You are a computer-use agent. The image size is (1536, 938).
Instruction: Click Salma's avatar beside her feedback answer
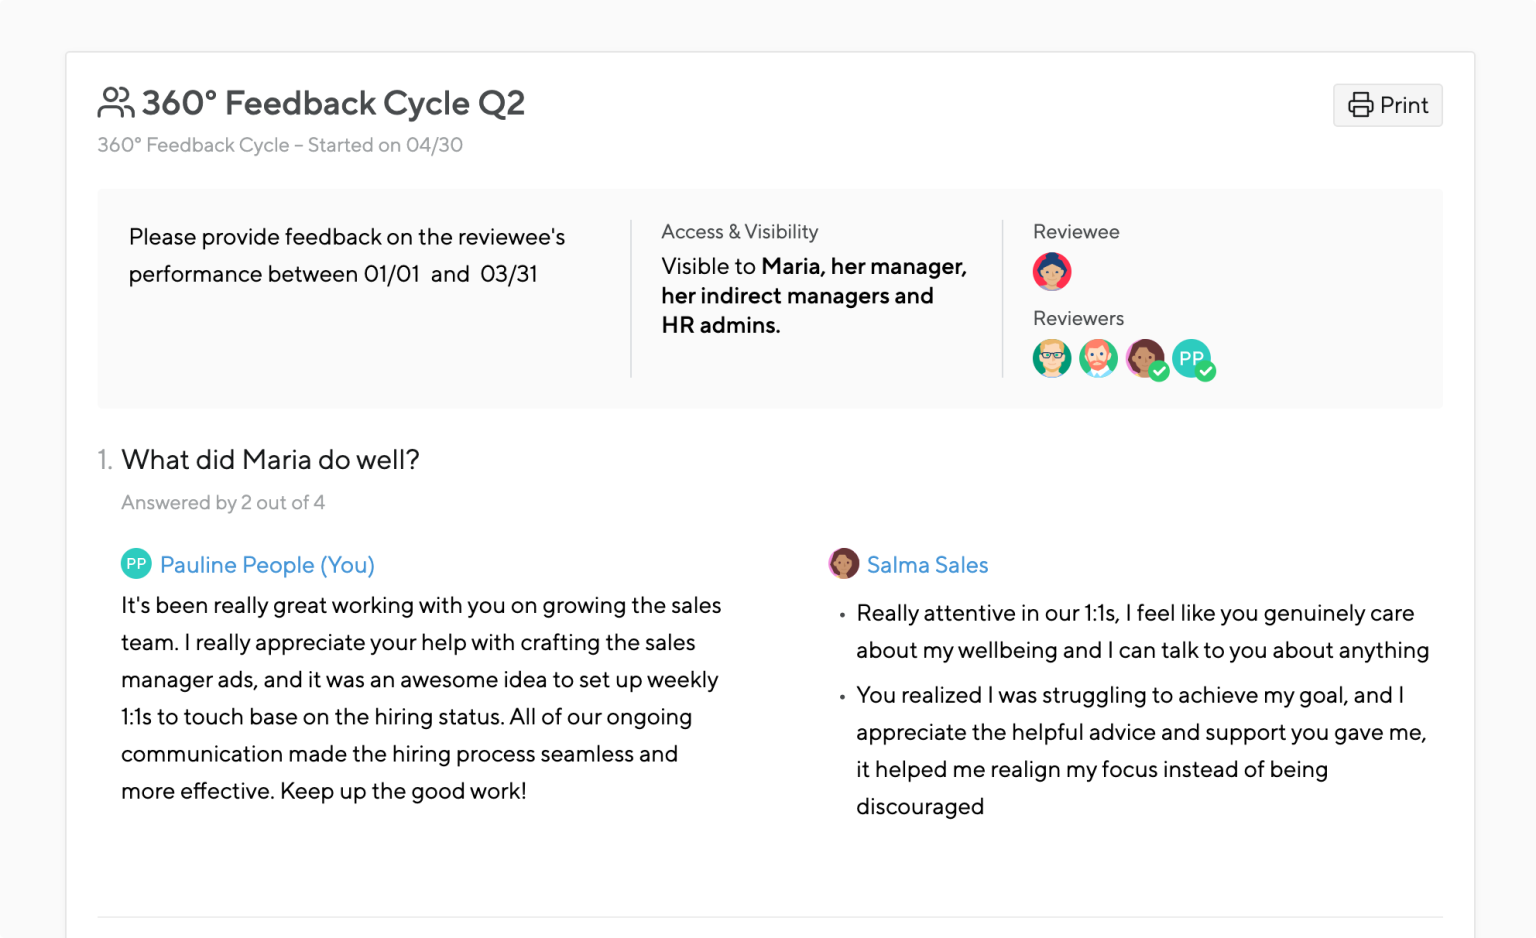tap(844, 563)
